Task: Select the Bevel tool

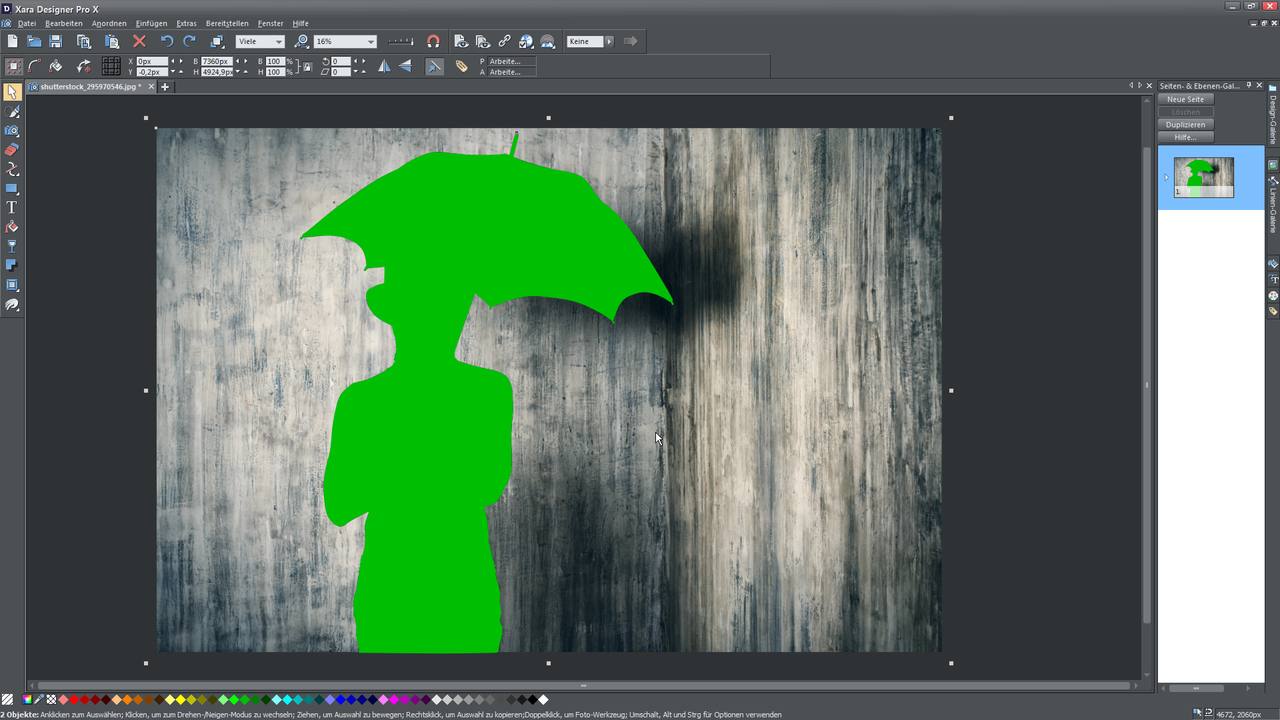Action: (12, 285)
